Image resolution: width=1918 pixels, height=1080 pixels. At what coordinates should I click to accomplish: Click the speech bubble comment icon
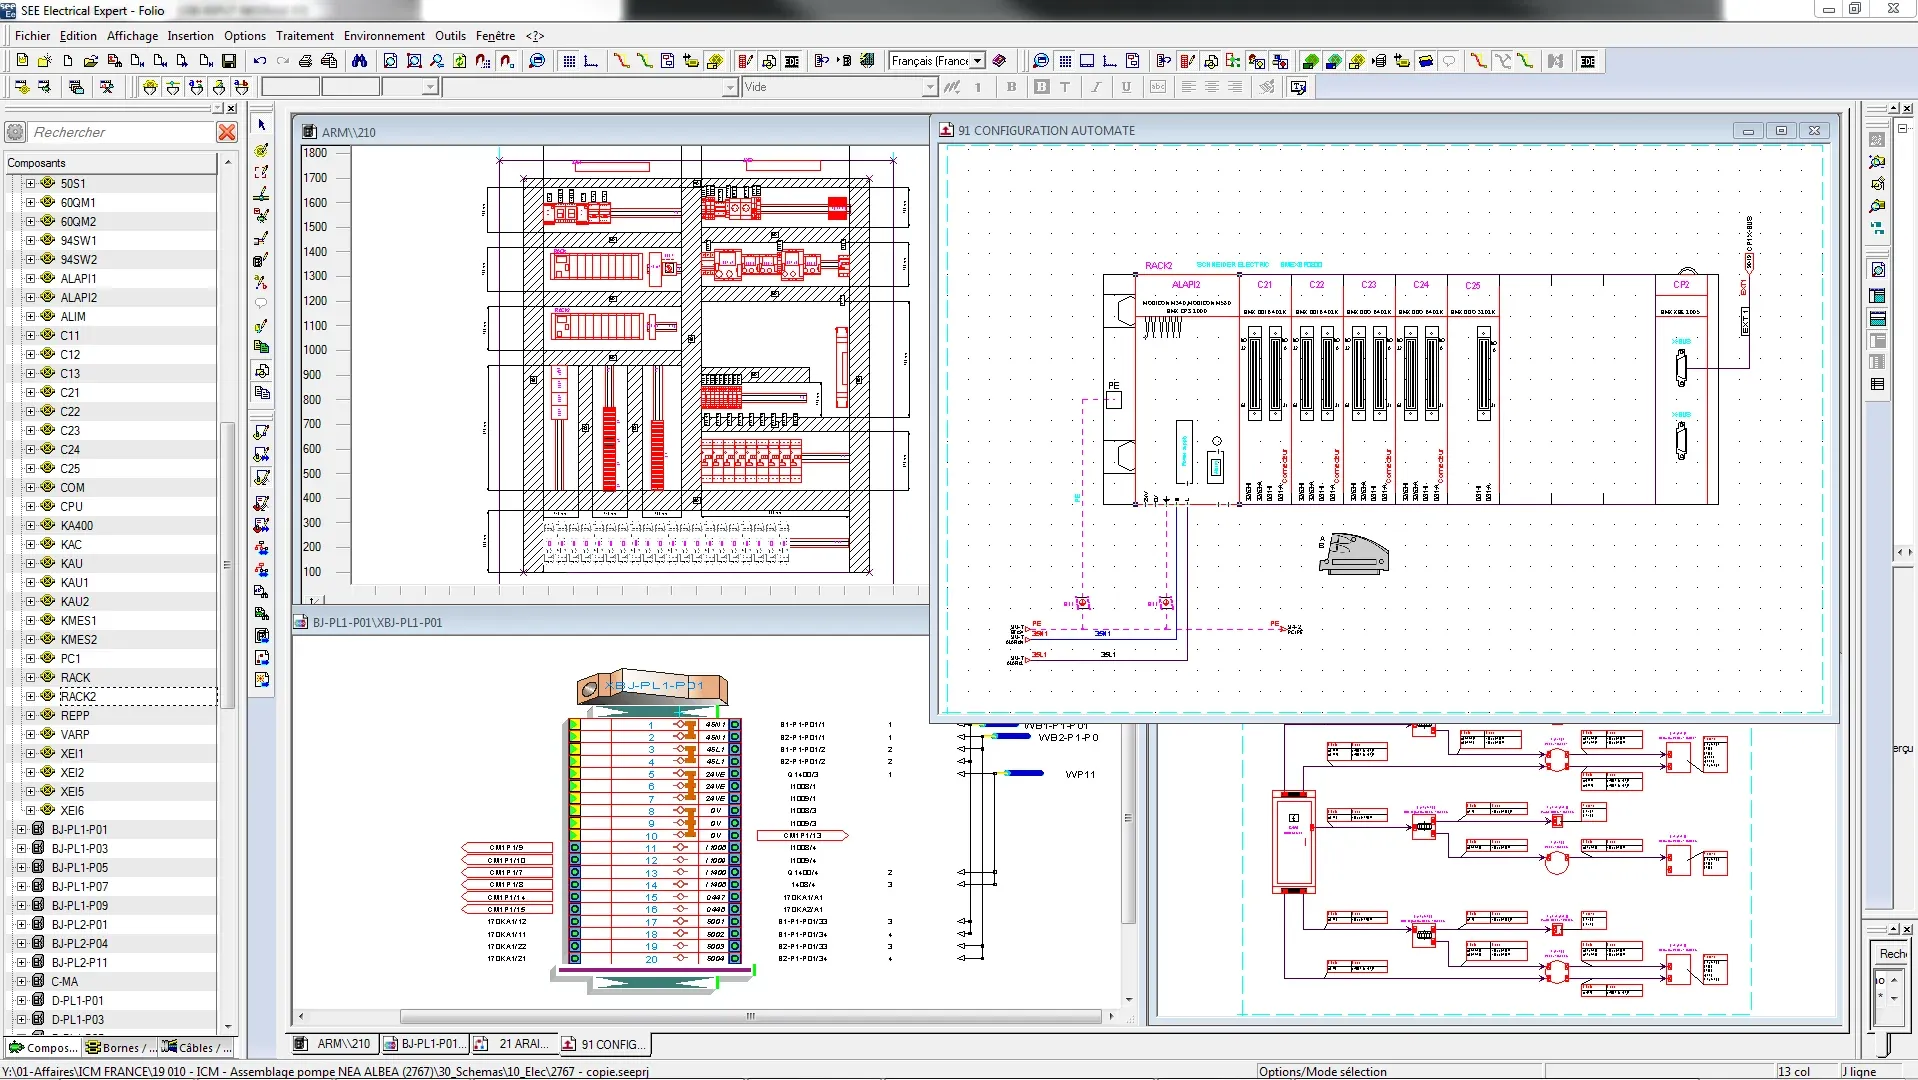tap(1449, 61)
